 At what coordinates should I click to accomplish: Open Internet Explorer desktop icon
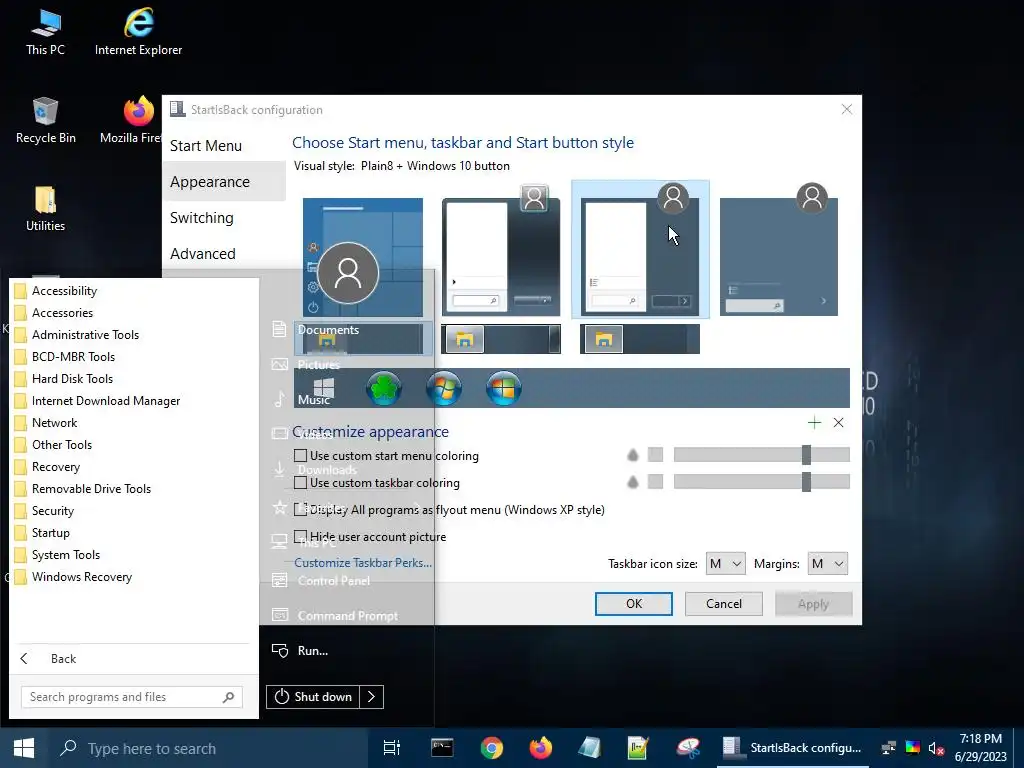tap(138, 32)
